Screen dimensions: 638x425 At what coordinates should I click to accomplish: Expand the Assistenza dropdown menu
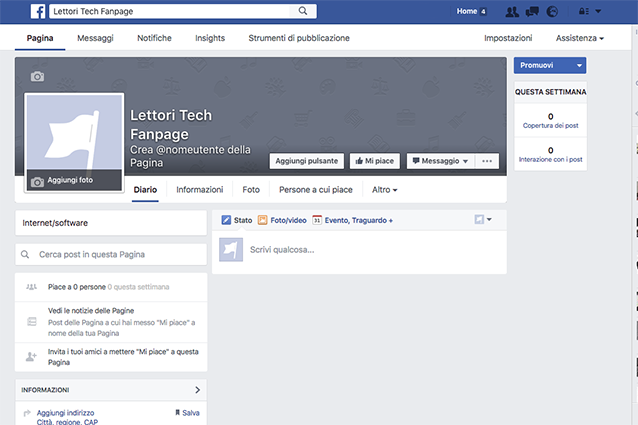point(580,38)
